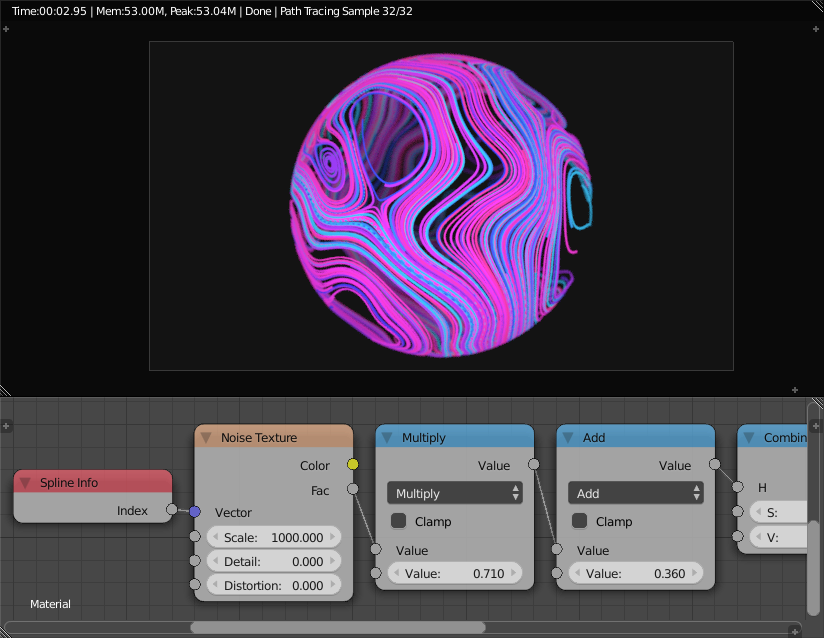Click the S value field on Combine node
824x638 pixels.
[x=778, y=512]
